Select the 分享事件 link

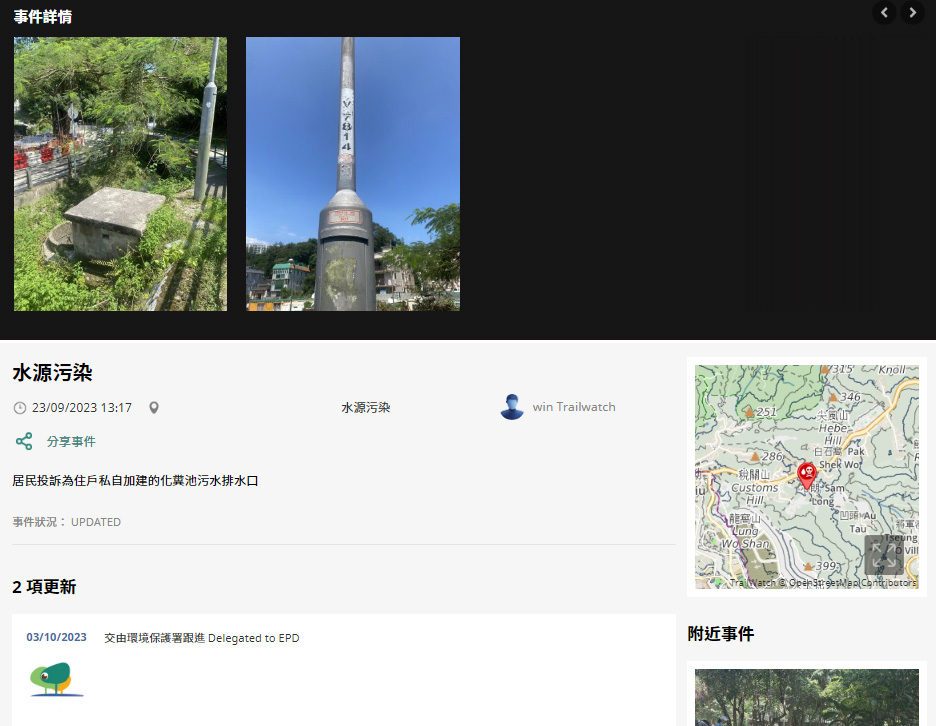coord(71,441)
